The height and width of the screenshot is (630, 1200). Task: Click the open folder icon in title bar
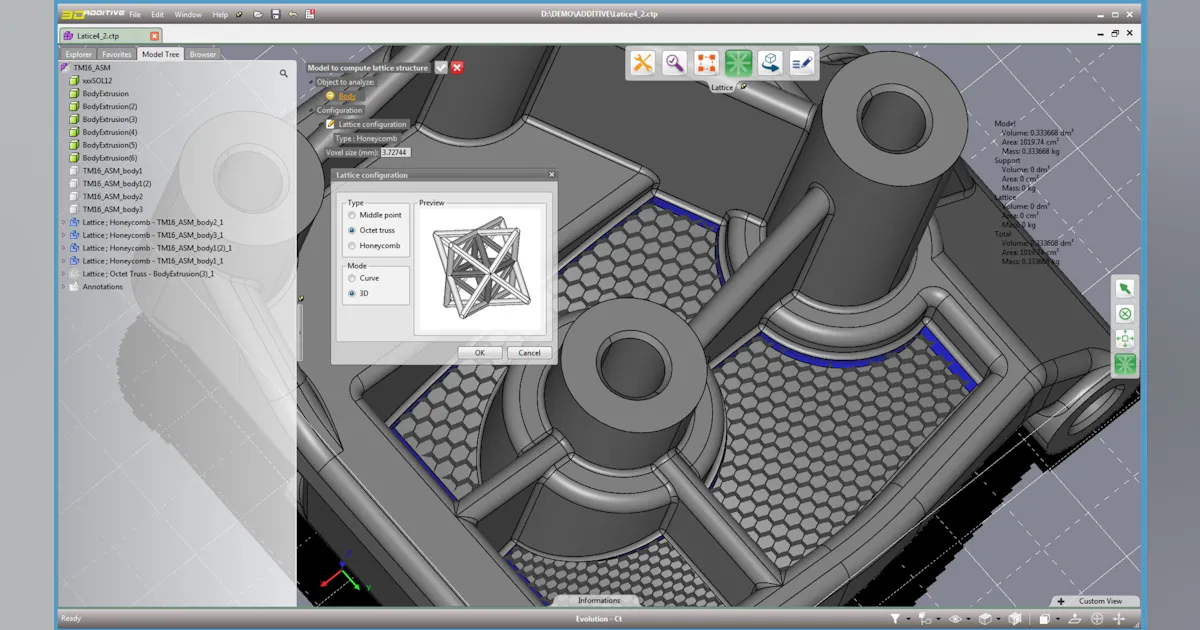[x=258, y=14]
